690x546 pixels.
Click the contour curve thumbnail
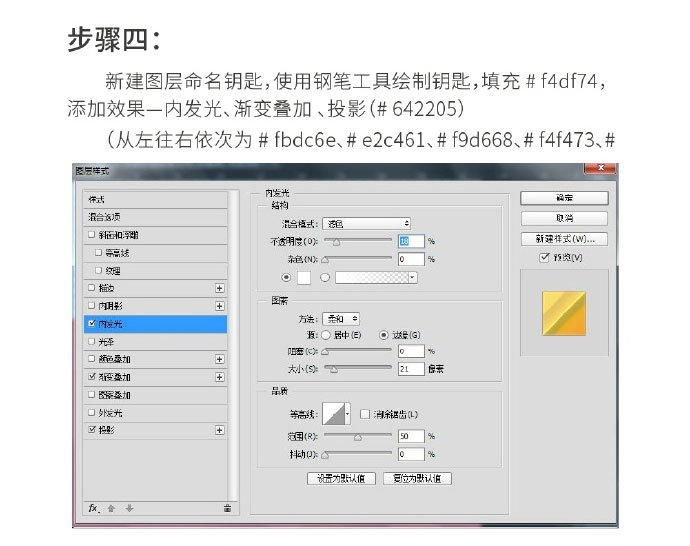coord(334,414)
